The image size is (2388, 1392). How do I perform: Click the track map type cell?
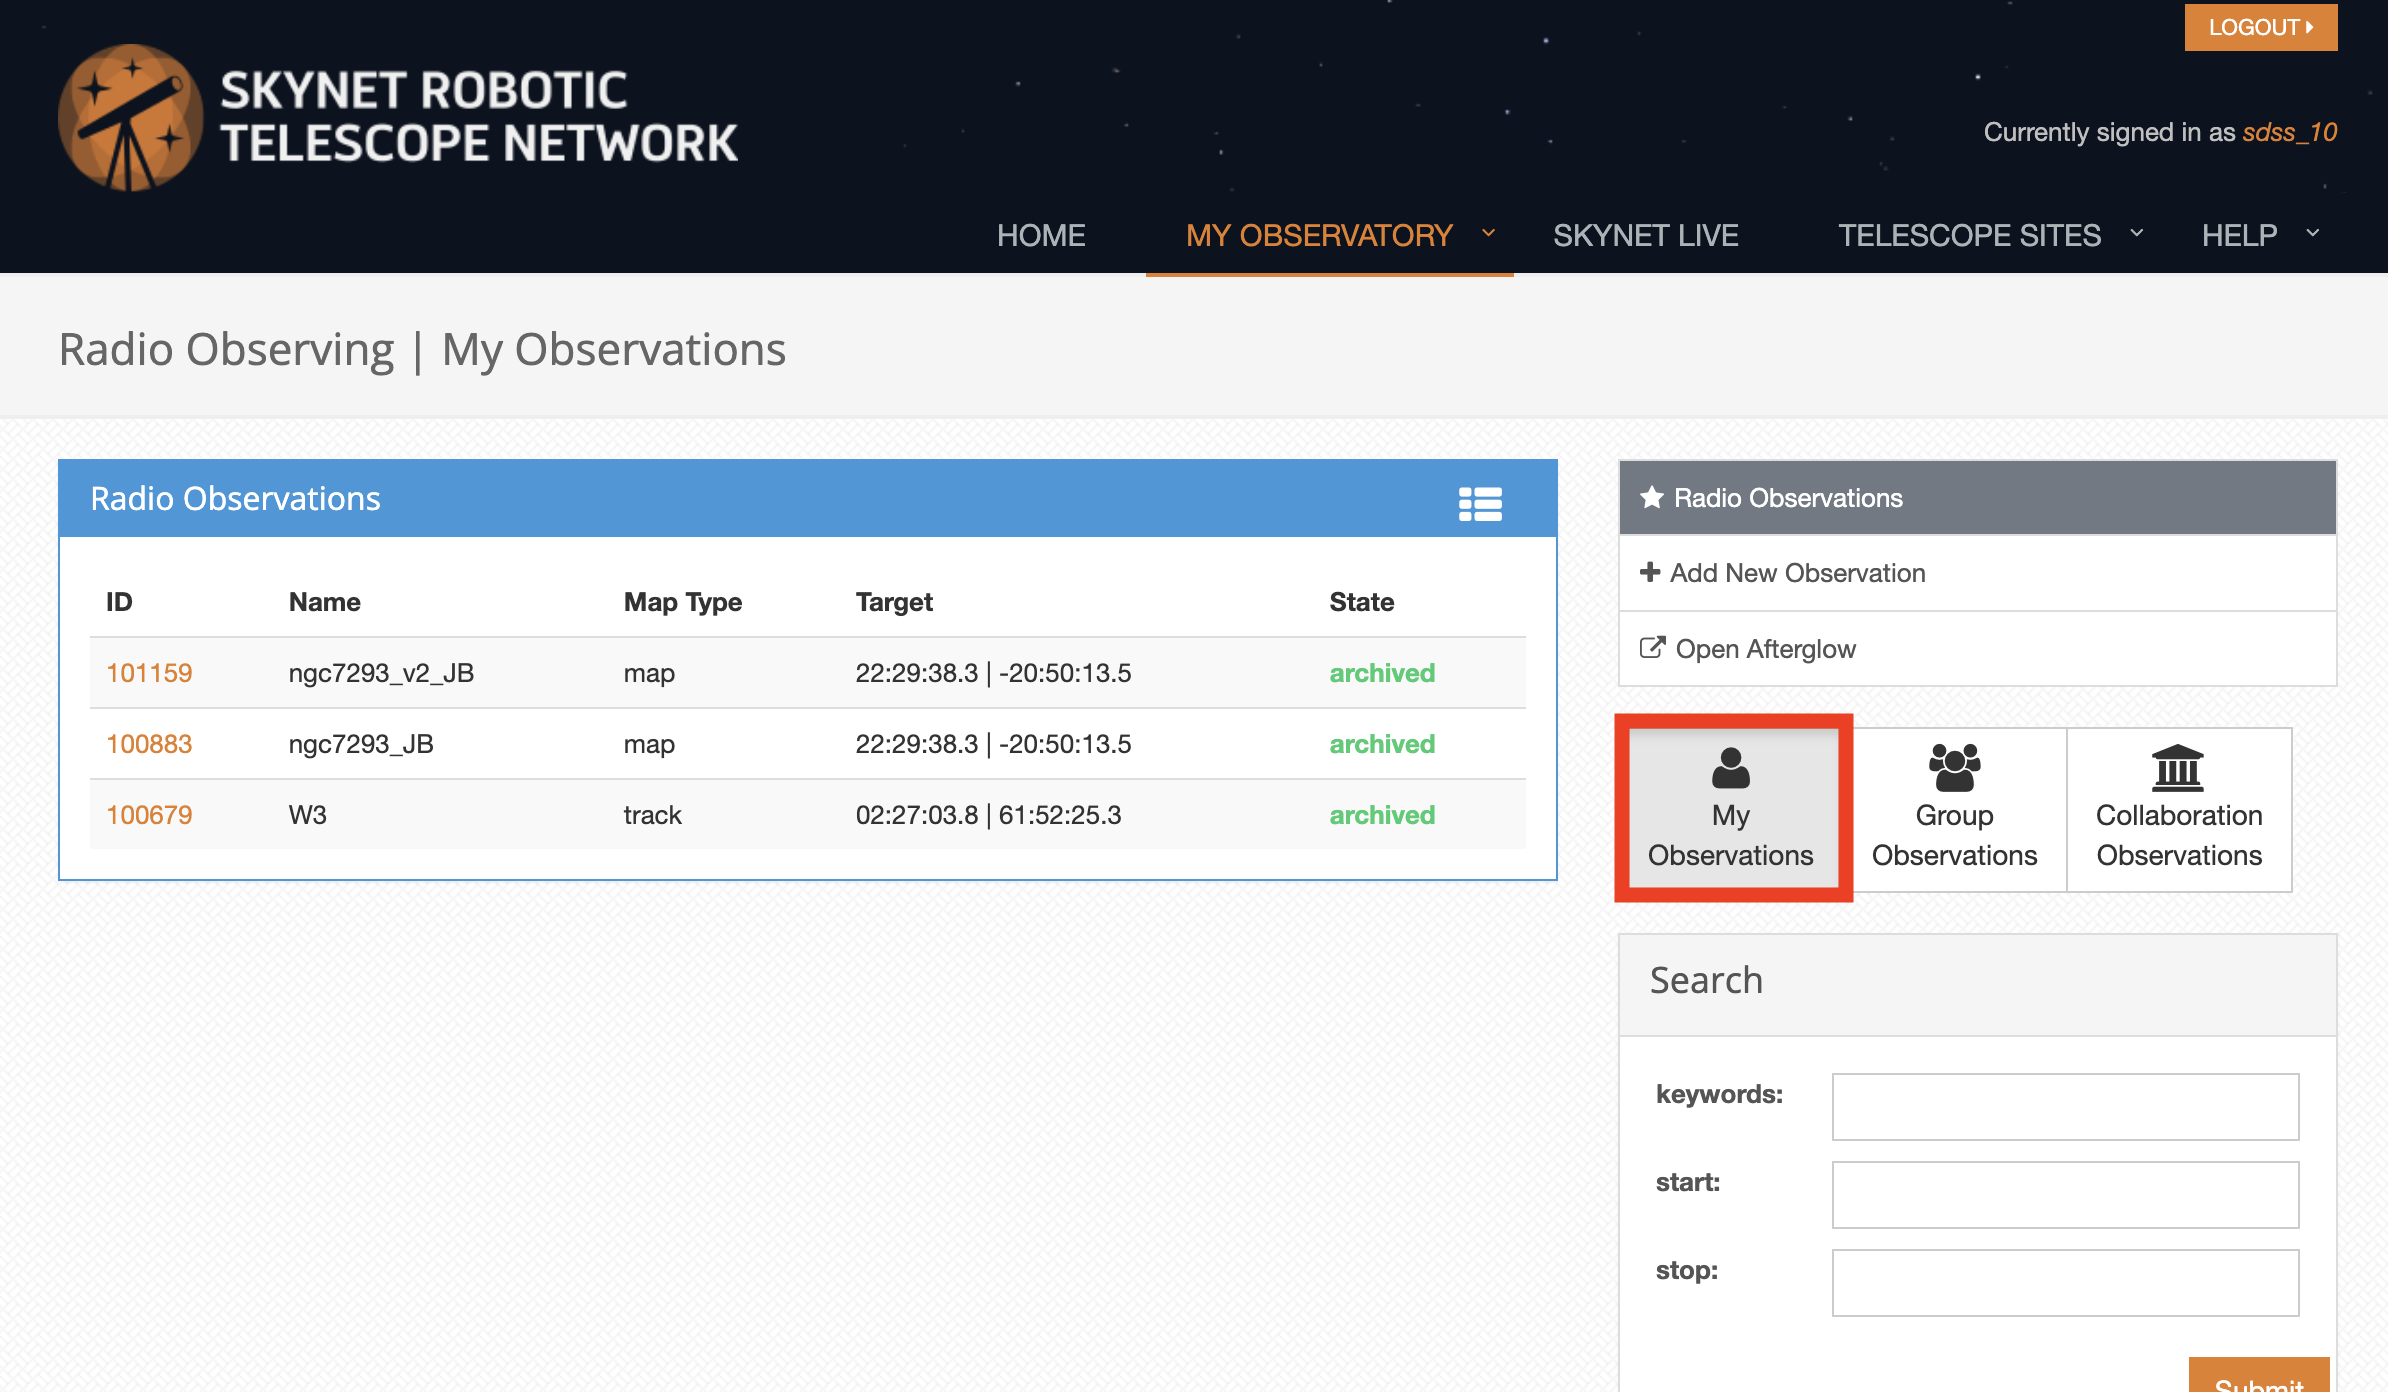(x=652, y=815)
